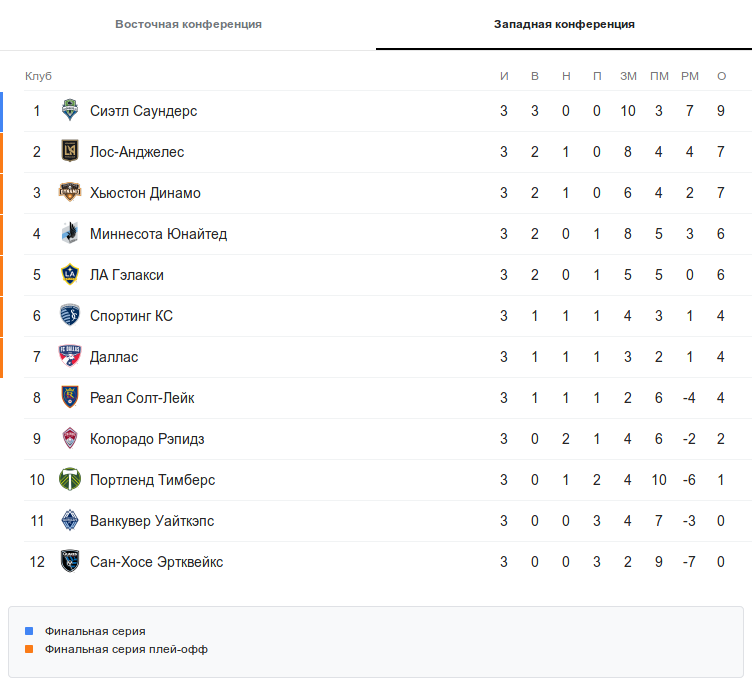Click the Лос-Анджелес club crest icon
The height and width of the screenshot is (686, 752).
[69, 152]
